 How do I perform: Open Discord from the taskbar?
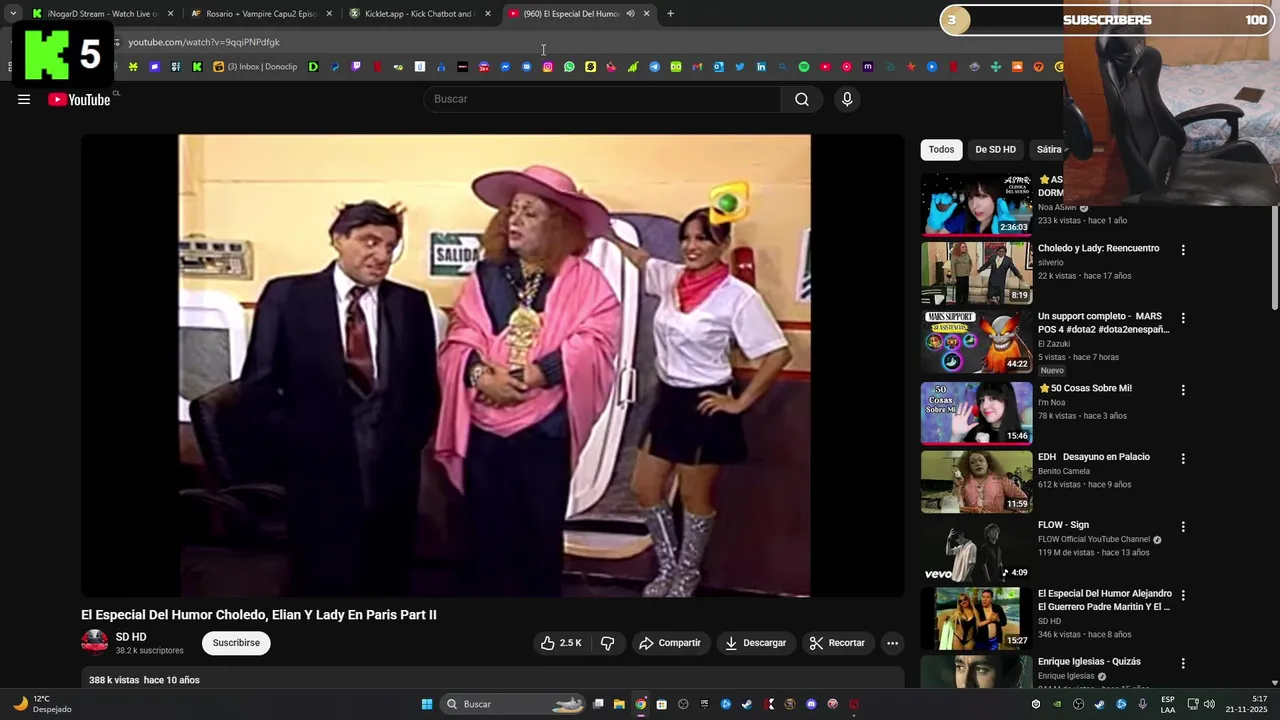point(811,704)
